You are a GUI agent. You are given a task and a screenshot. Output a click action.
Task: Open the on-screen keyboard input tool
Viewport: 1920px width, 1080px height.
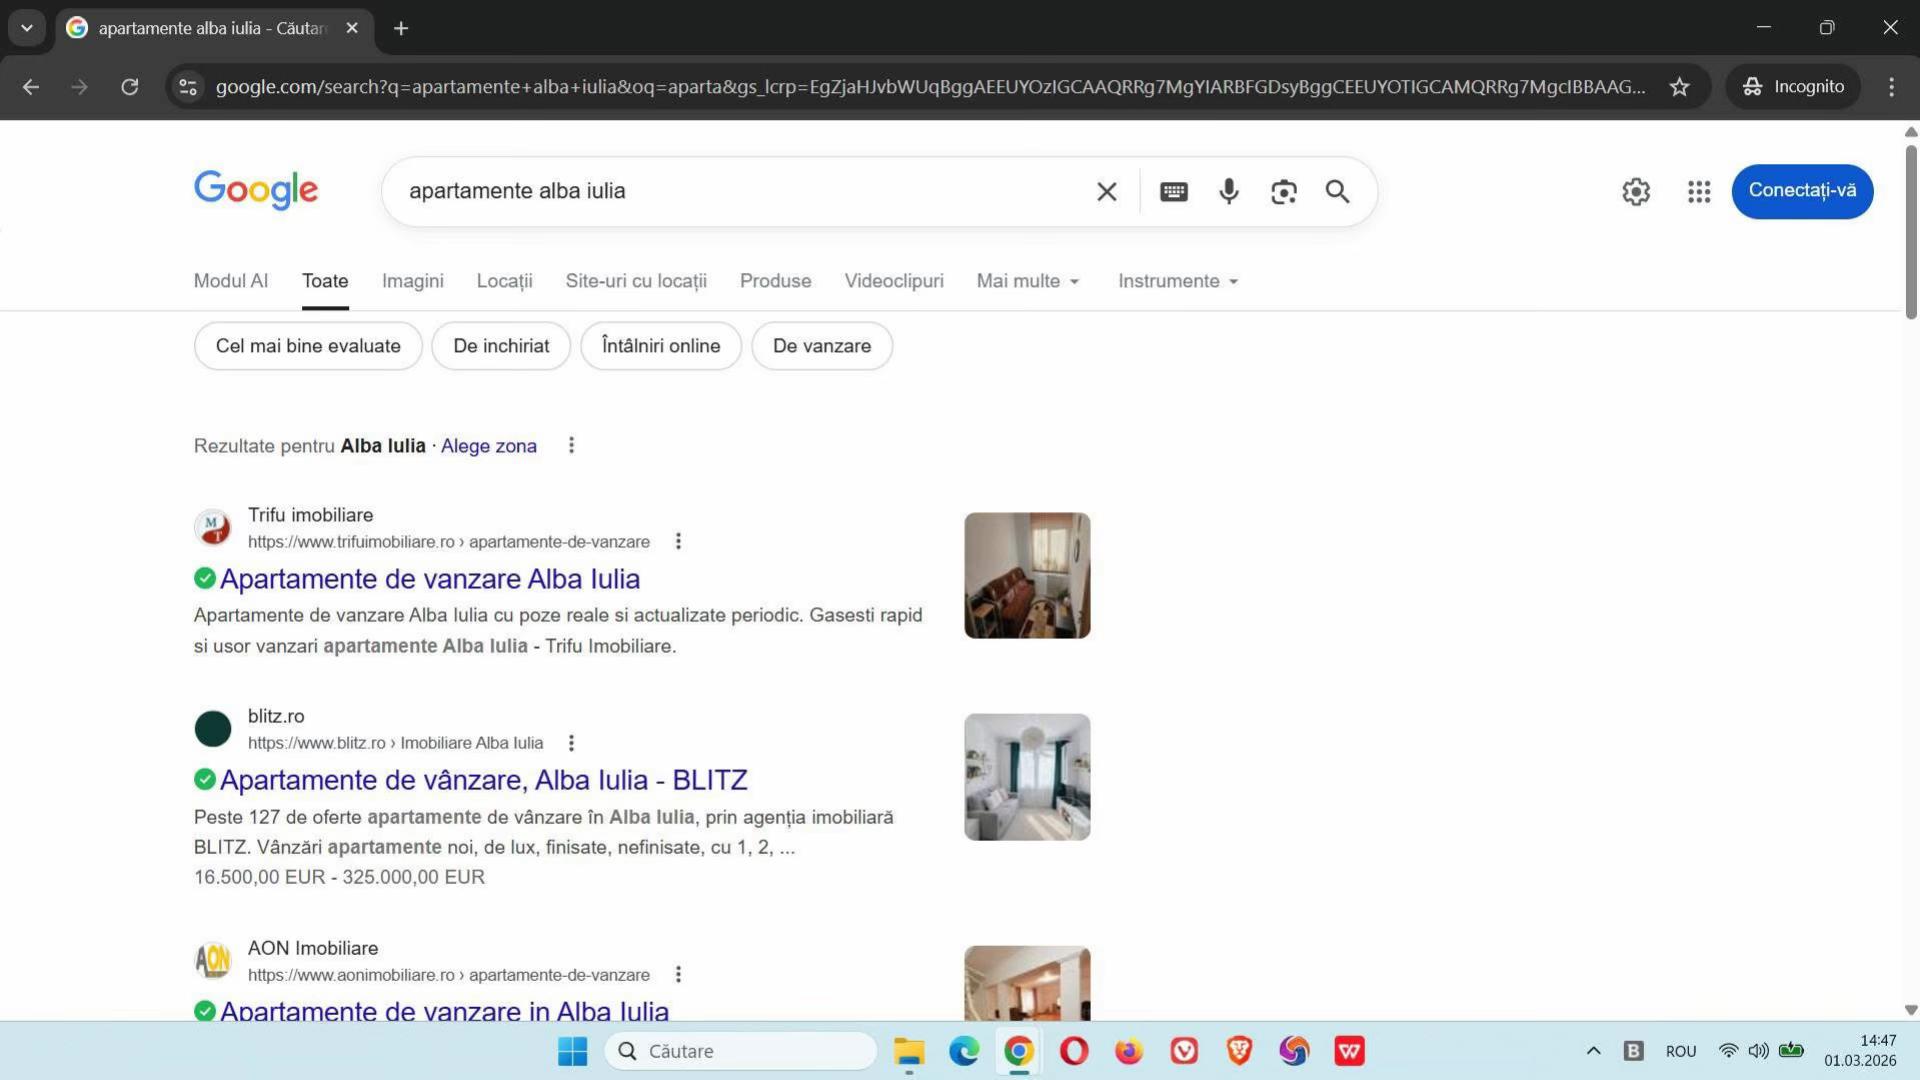pyautogui.click(x=1174, y=191)
